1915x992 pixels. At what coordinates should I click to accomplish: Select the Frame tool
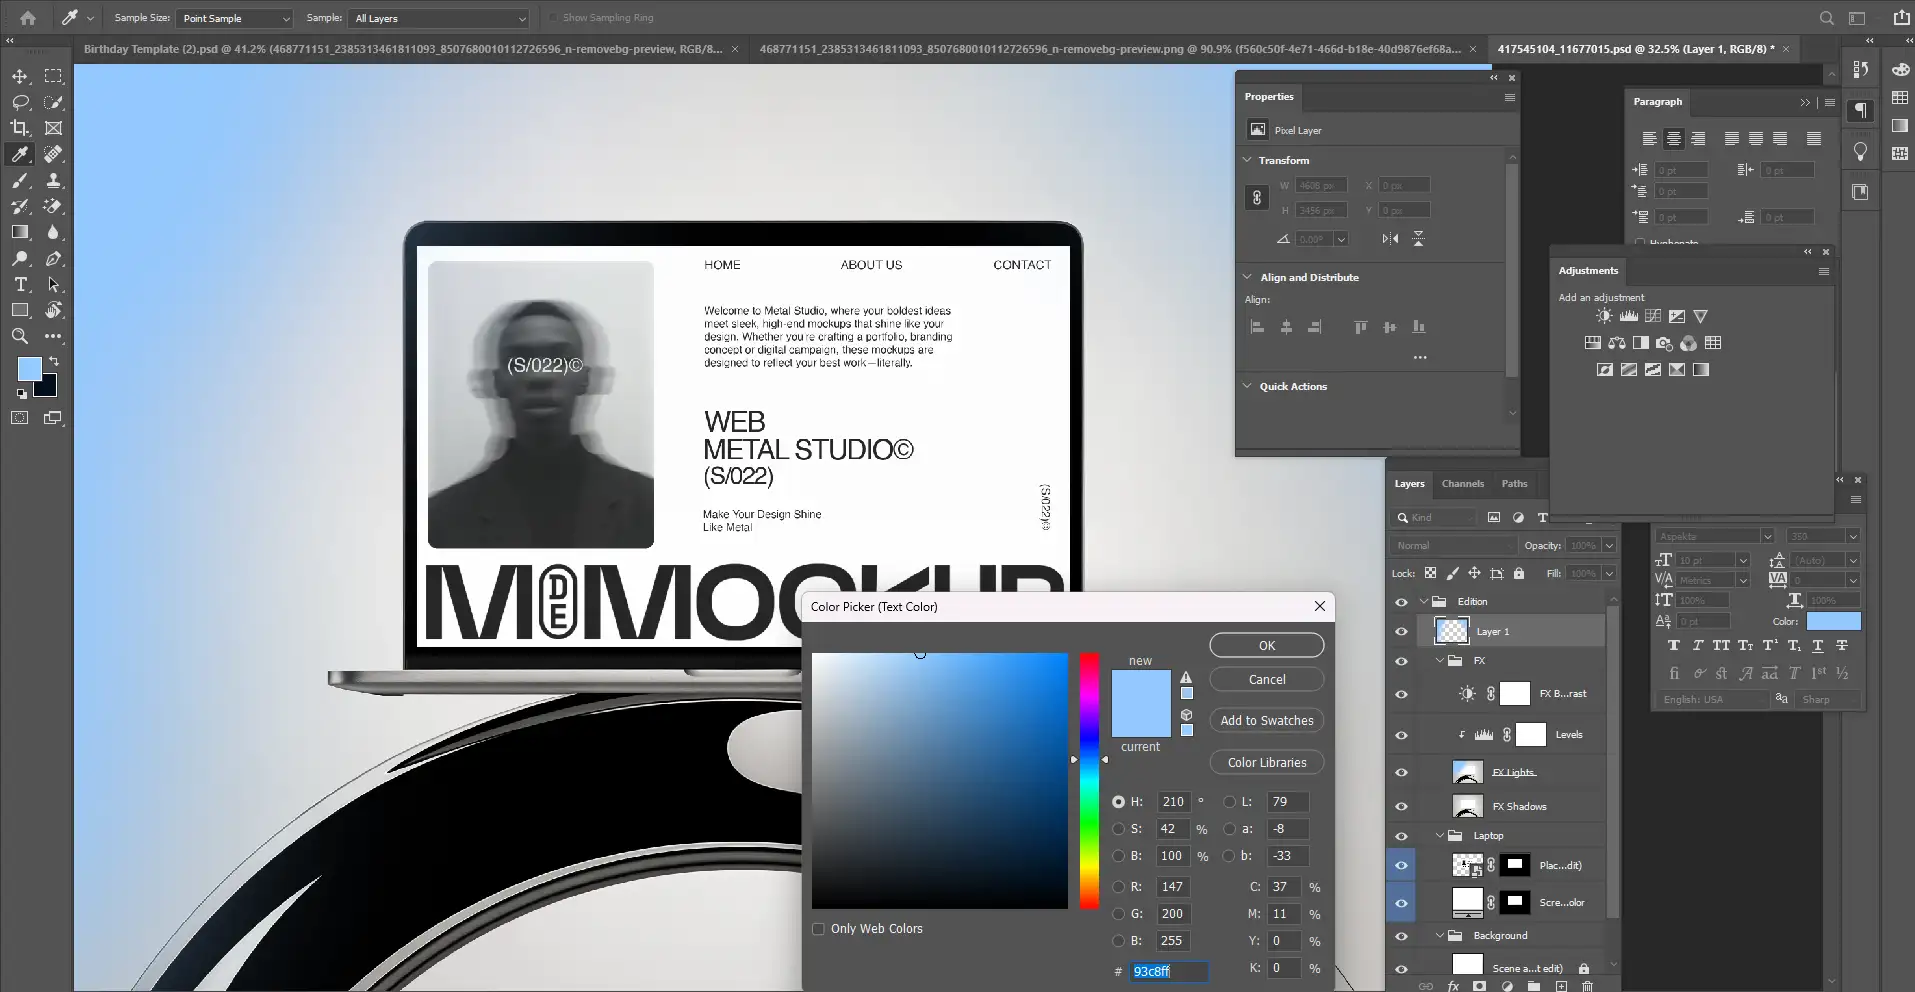(x=54, y=128)
